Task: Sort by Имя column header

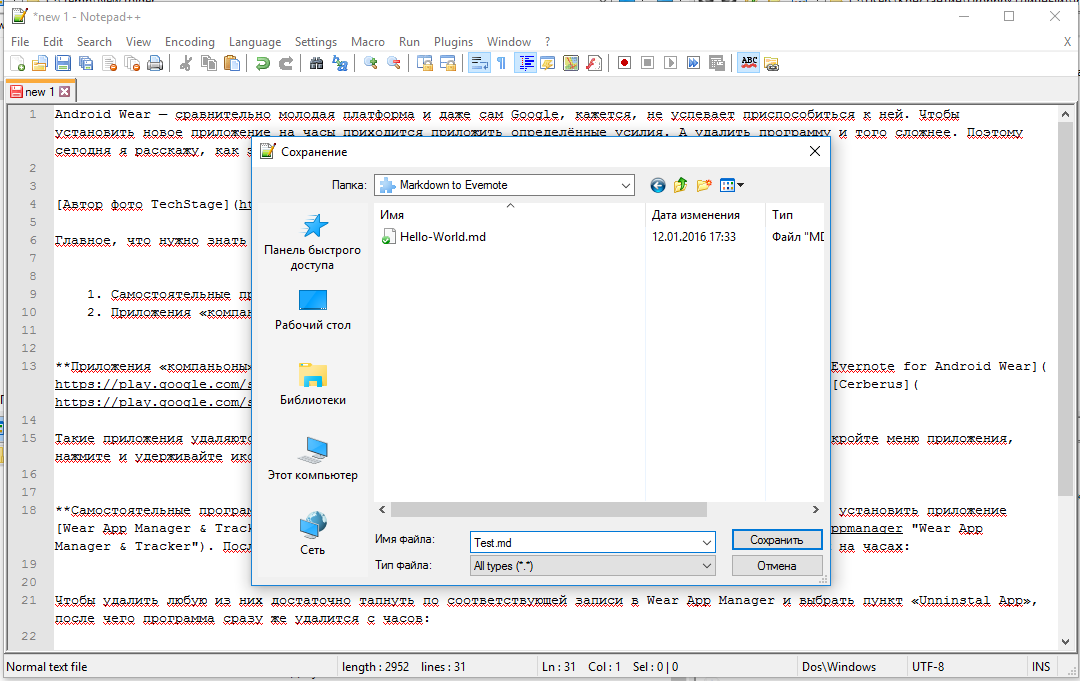Action: [510, 215]
